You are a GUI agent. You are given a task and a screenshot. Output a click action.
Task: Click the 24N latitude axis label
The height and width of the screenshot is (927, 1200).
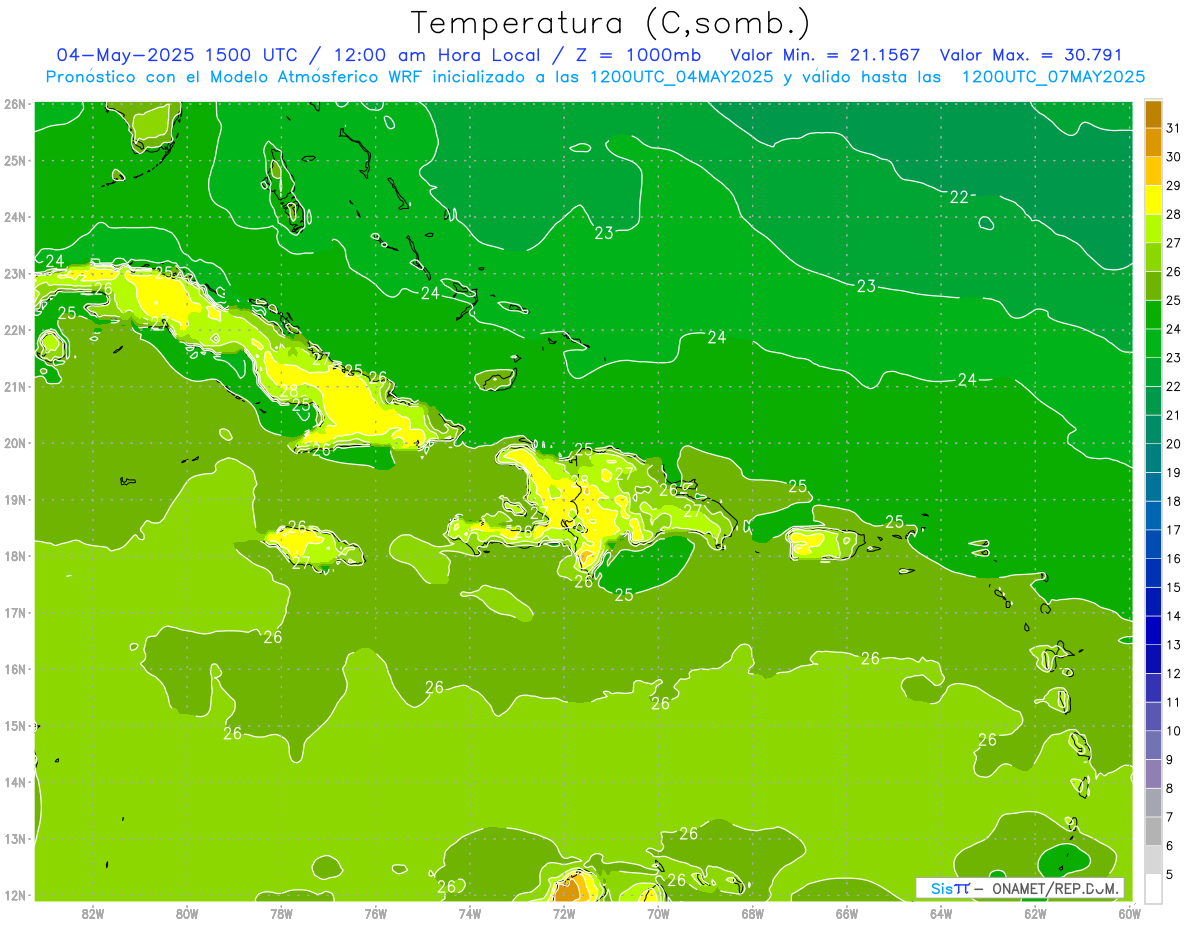(15, 217)
